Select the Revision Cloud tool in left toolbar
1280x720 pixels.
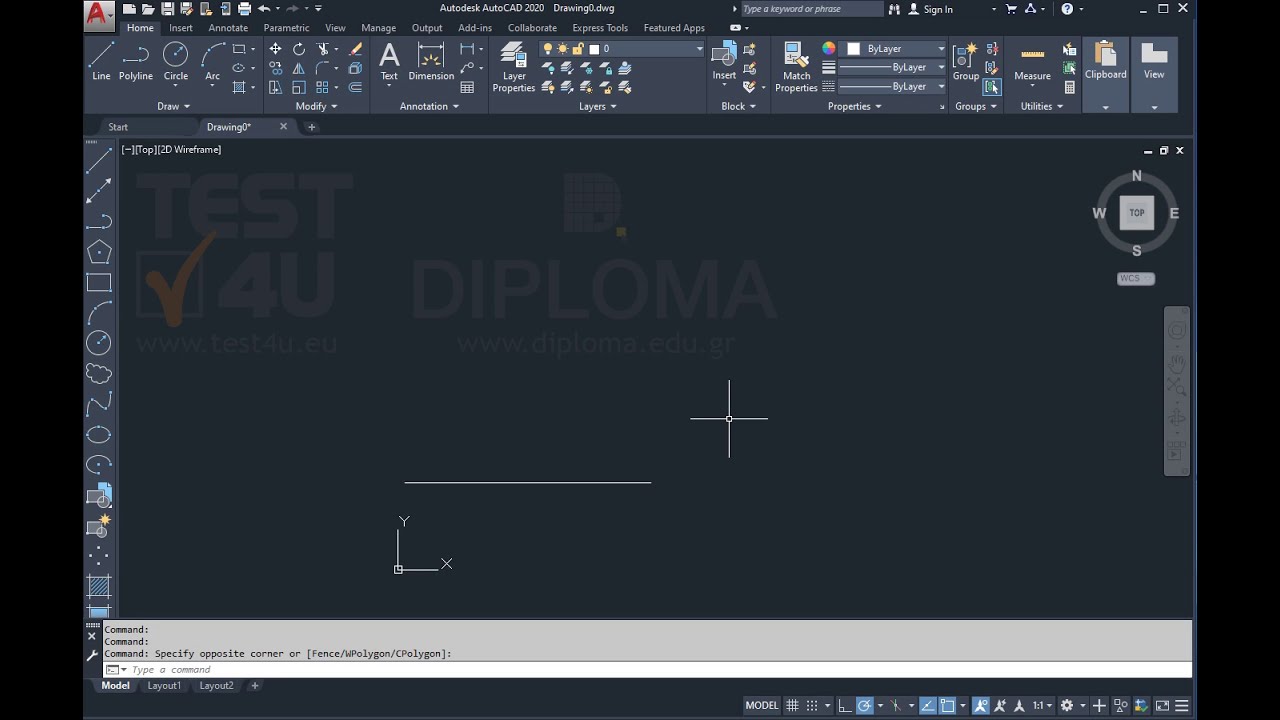click(x=99, y=374)
